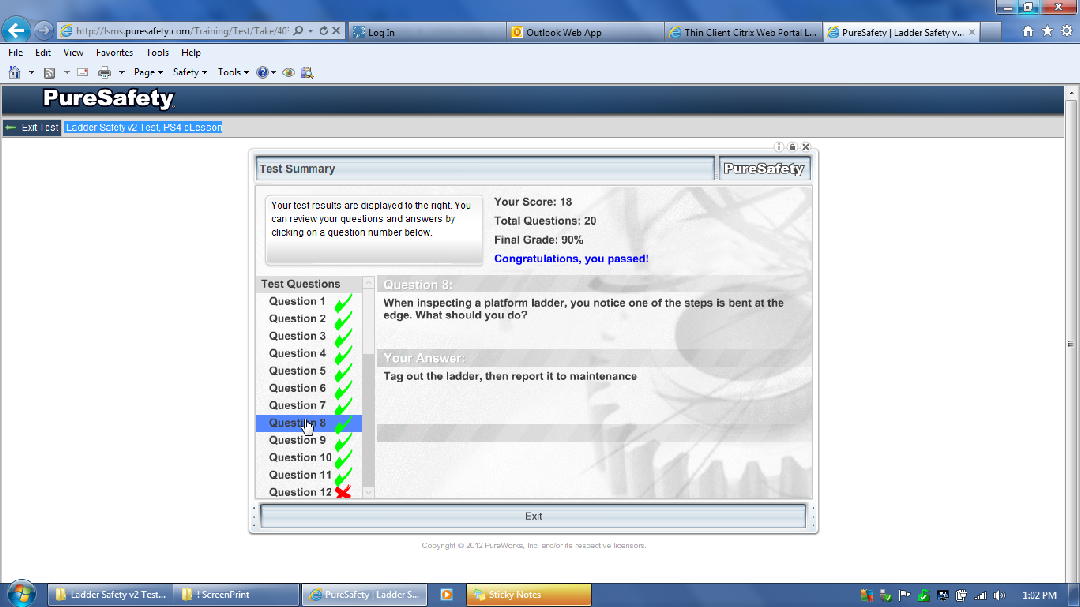1080x607 pixels.
Task: Click the read mail envelope icon
Action: pos(82,72)
